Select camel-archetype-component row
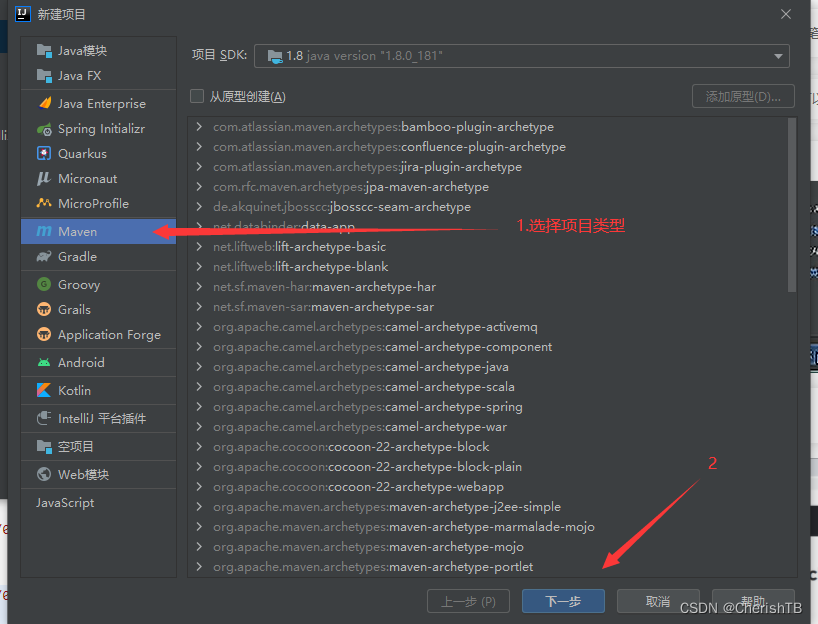The image size is (818, 624). pos(488,346)
